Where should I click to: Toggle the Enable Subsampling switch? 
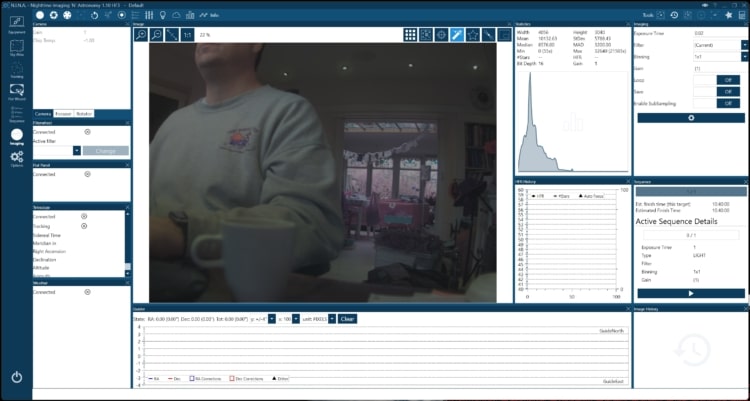pyautogui.click(x=717, y=103)
